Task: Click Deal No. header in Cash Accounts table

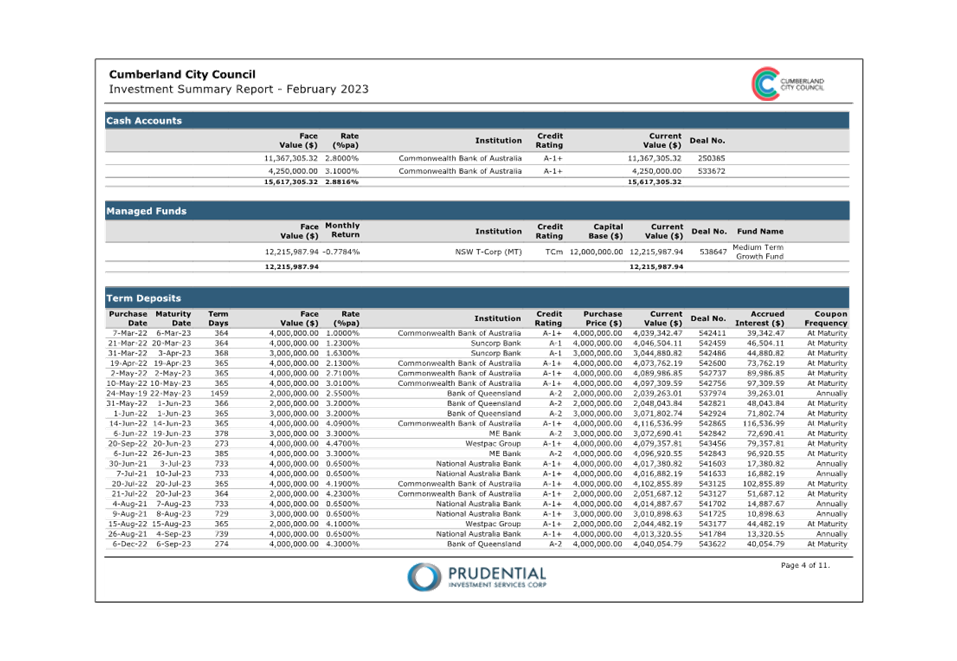Action: click(707, 141)
